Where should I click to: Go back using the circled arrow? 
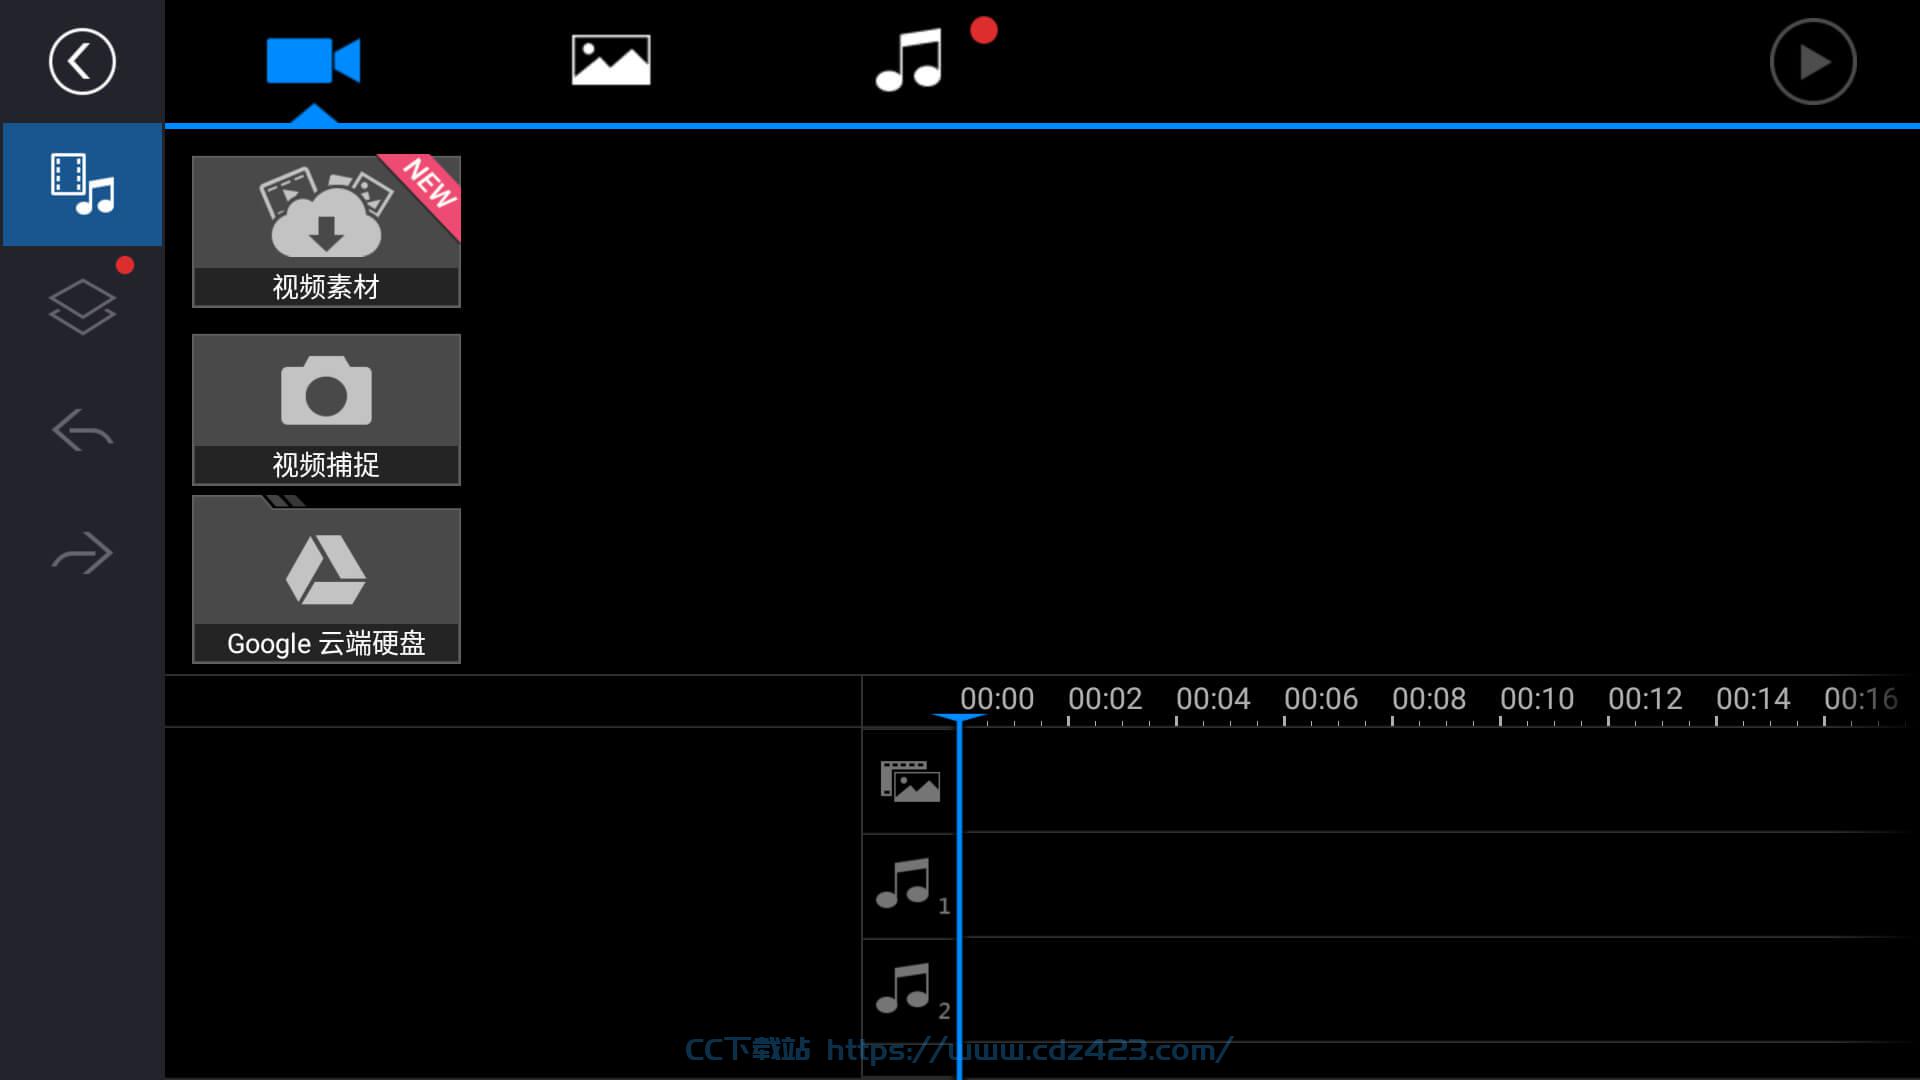point(82,62)
